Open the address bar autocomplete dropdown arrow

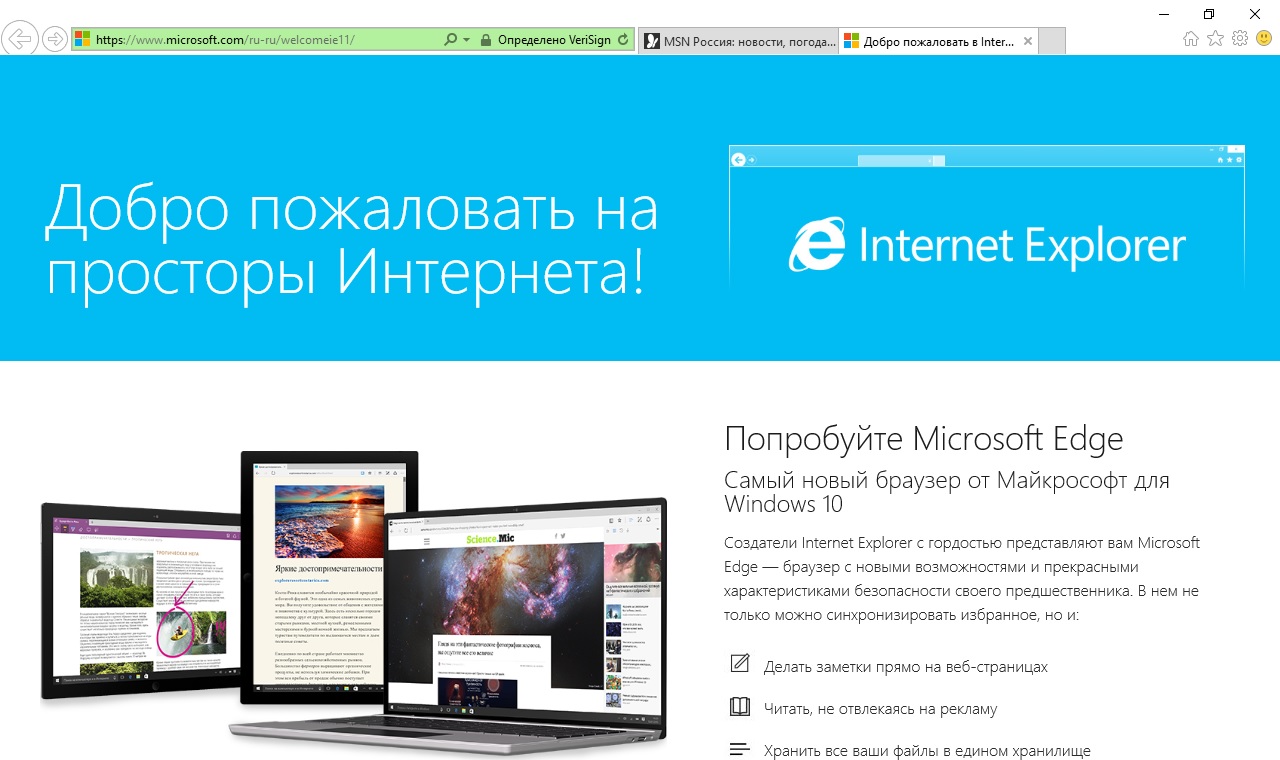(466, 40)
